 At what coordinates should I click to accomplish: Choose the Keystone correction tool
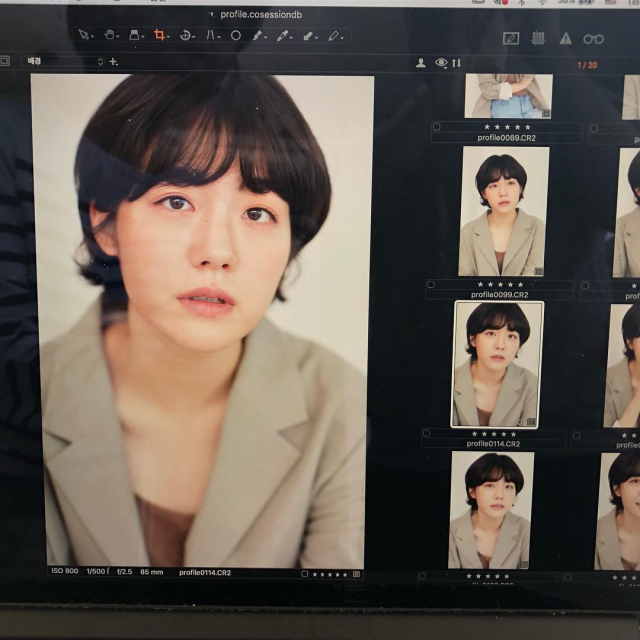pos(212,35)
